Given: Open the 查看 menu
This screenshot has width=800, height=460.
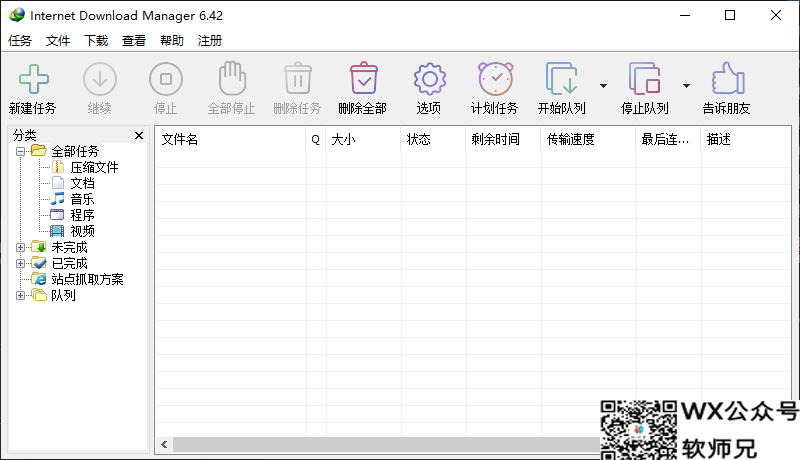Looking at the screenshot, I should tap(134, 41).
